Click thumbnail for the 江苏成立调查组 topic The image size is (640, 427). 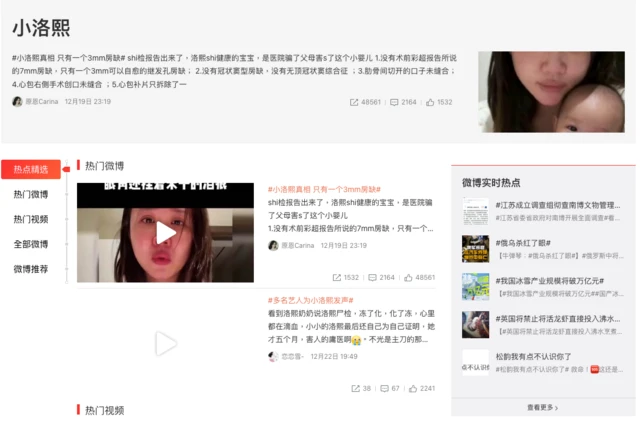coord(476,211)
